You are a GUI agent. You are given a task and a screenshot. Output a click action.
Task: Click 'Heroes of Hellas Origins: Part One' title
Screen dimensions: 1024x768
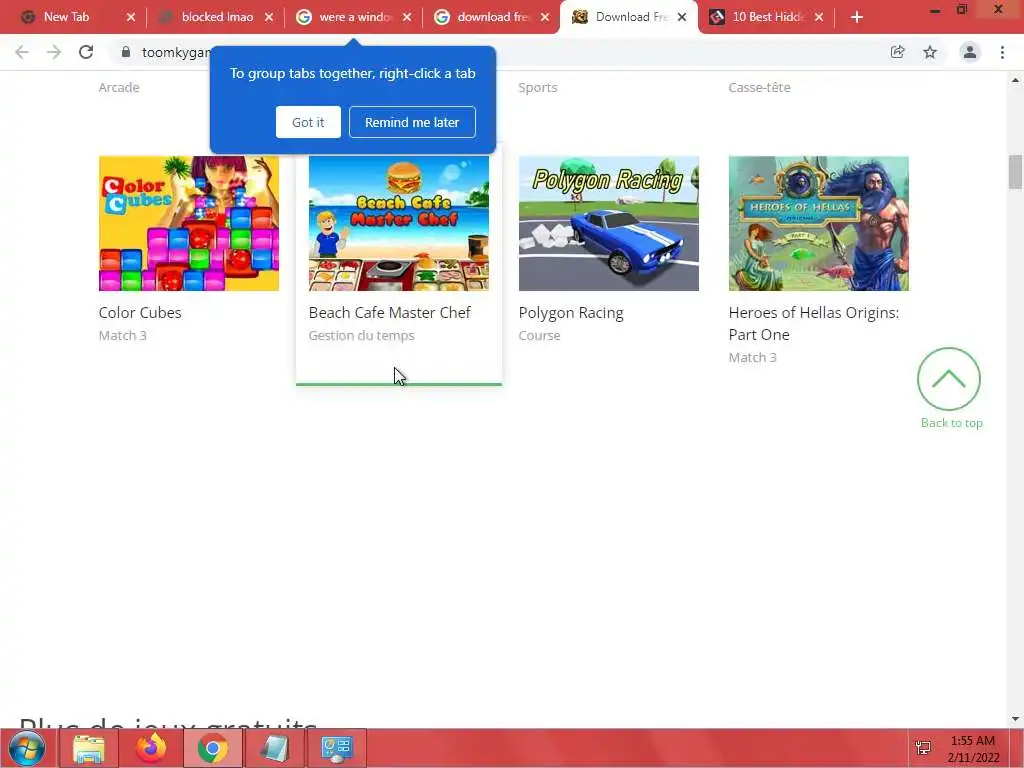coord(814,323)
